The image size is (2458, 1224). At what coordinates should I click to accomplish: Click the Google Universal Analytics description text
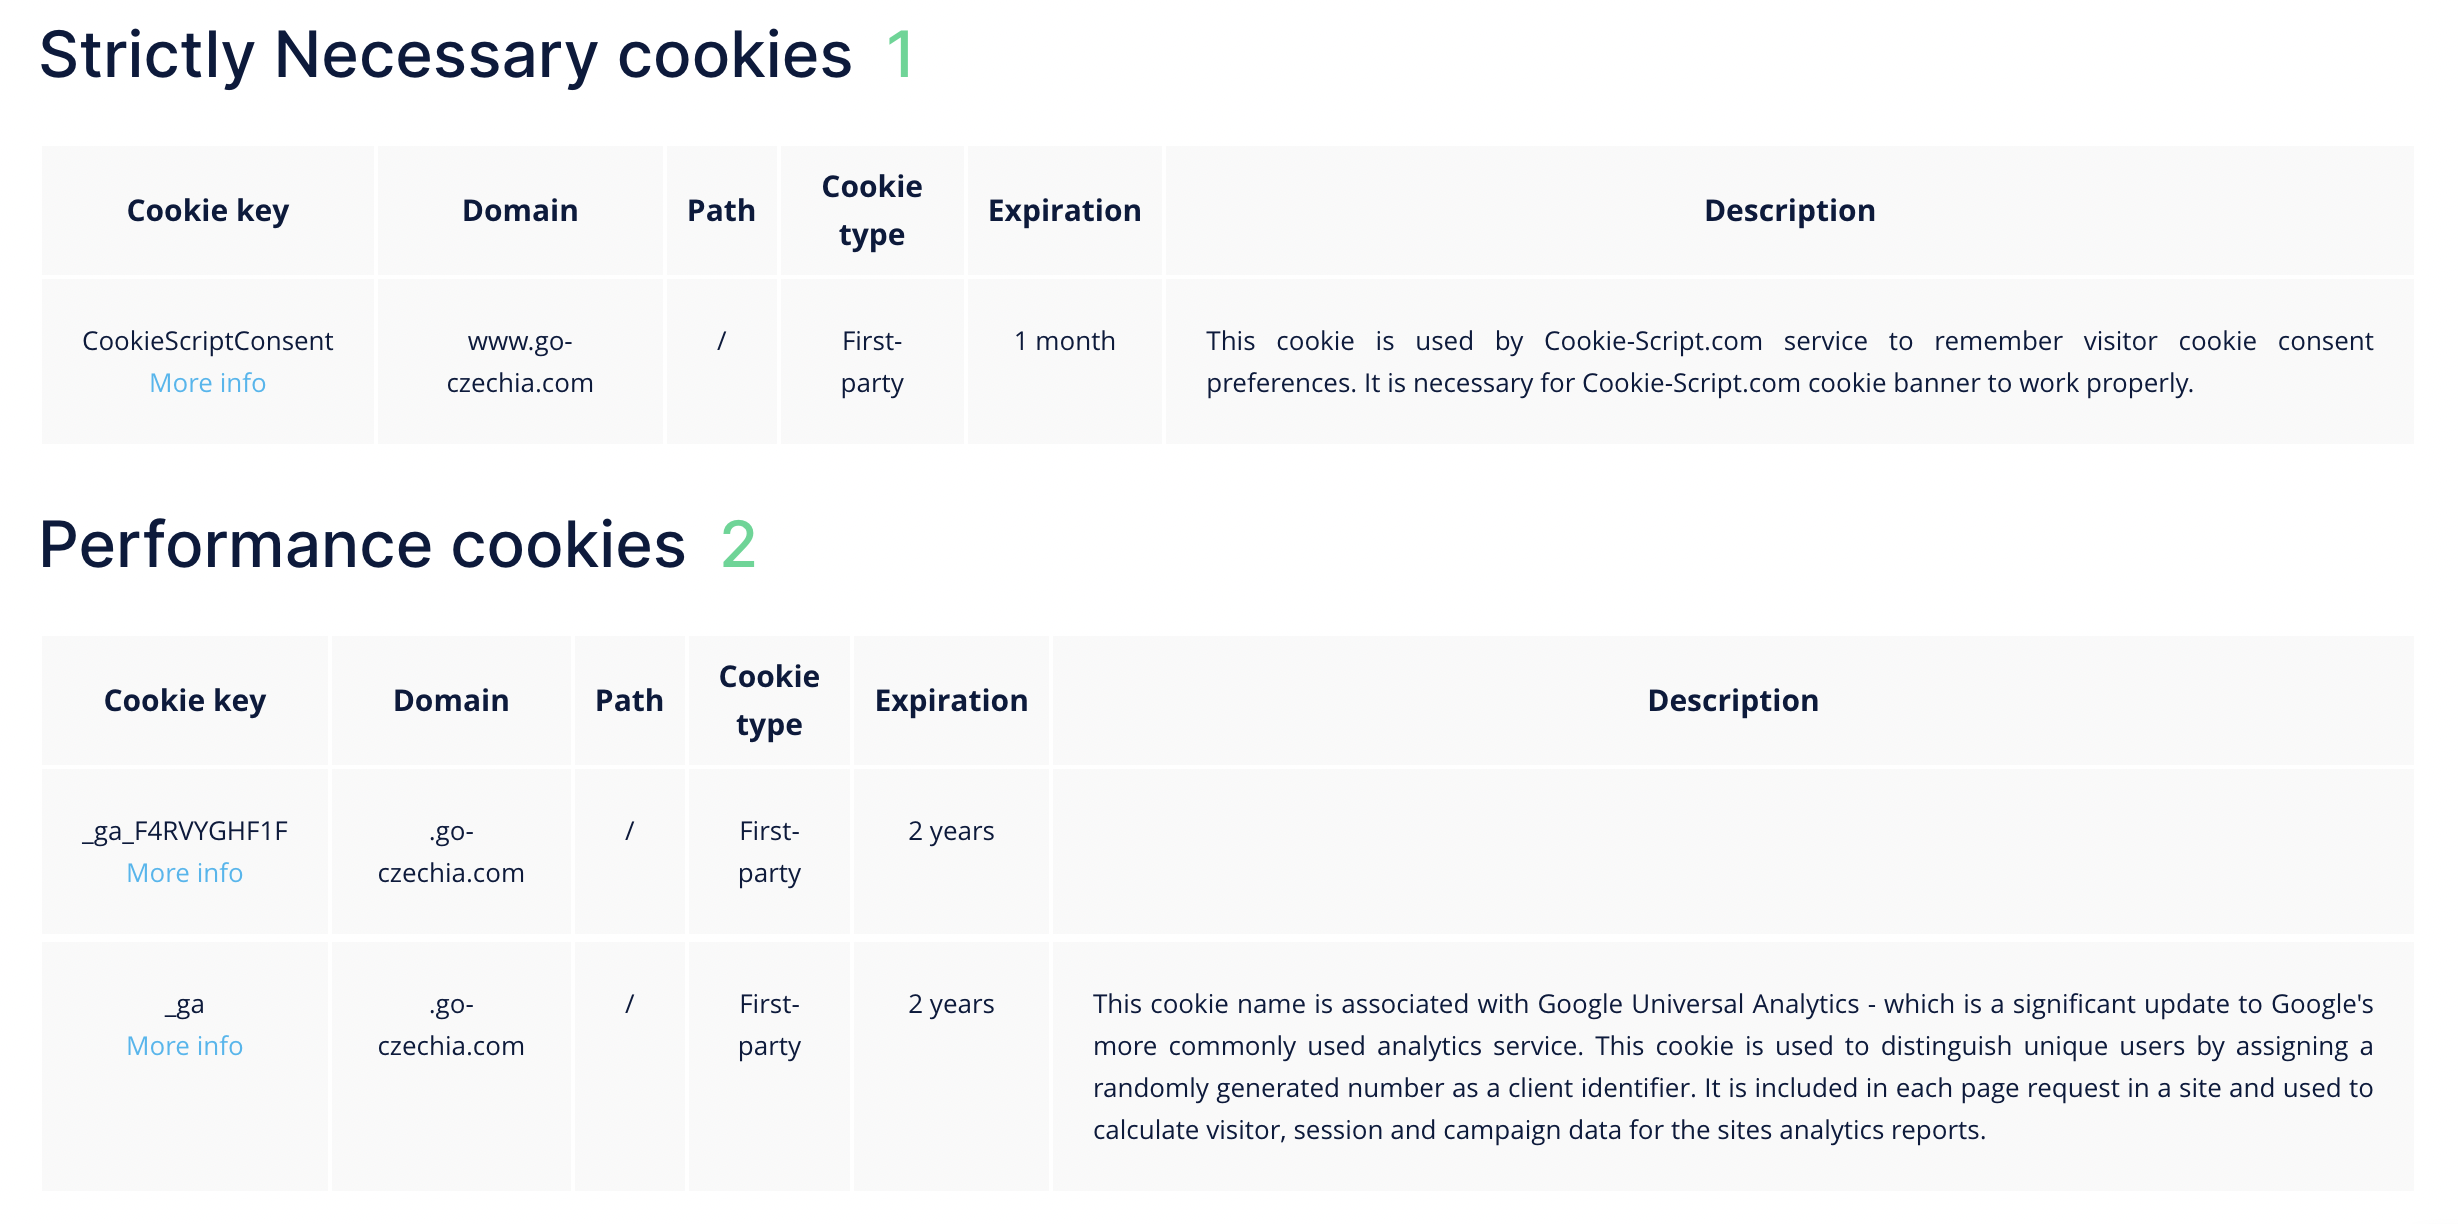click(x=1732, y=1067)
